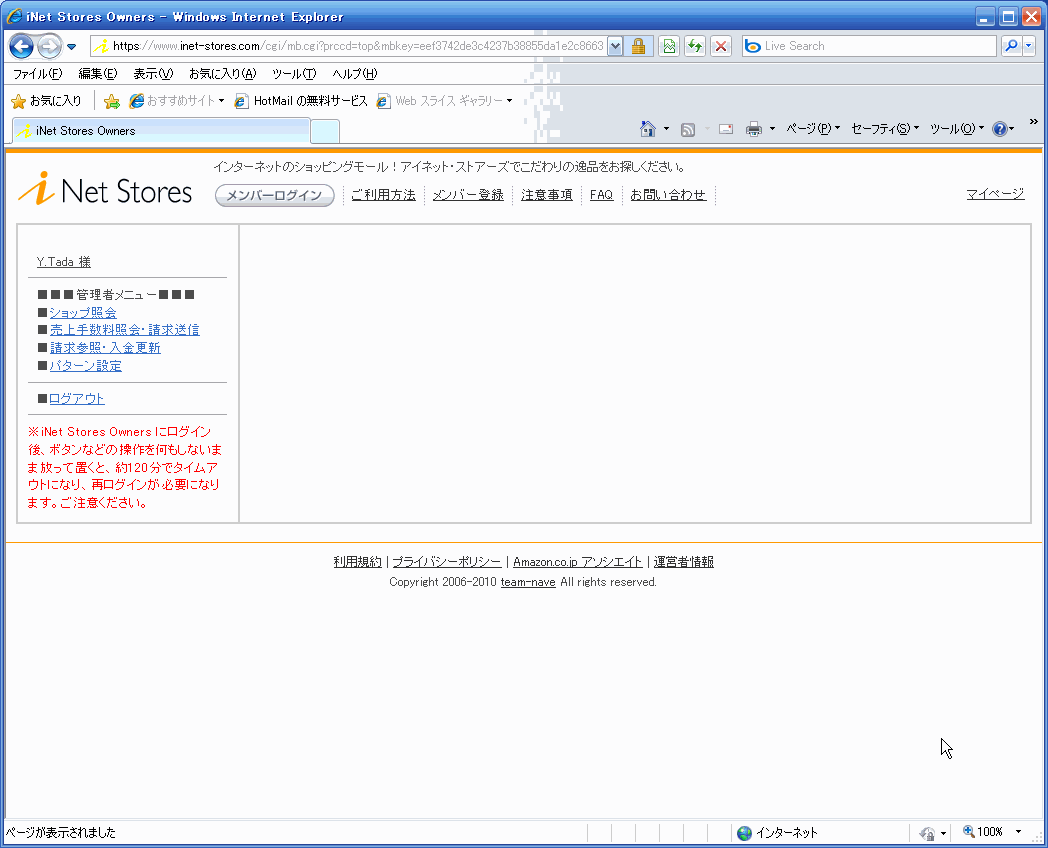Open the ファイル(F) menu
1048x848 pixels.
coord(37,74)
